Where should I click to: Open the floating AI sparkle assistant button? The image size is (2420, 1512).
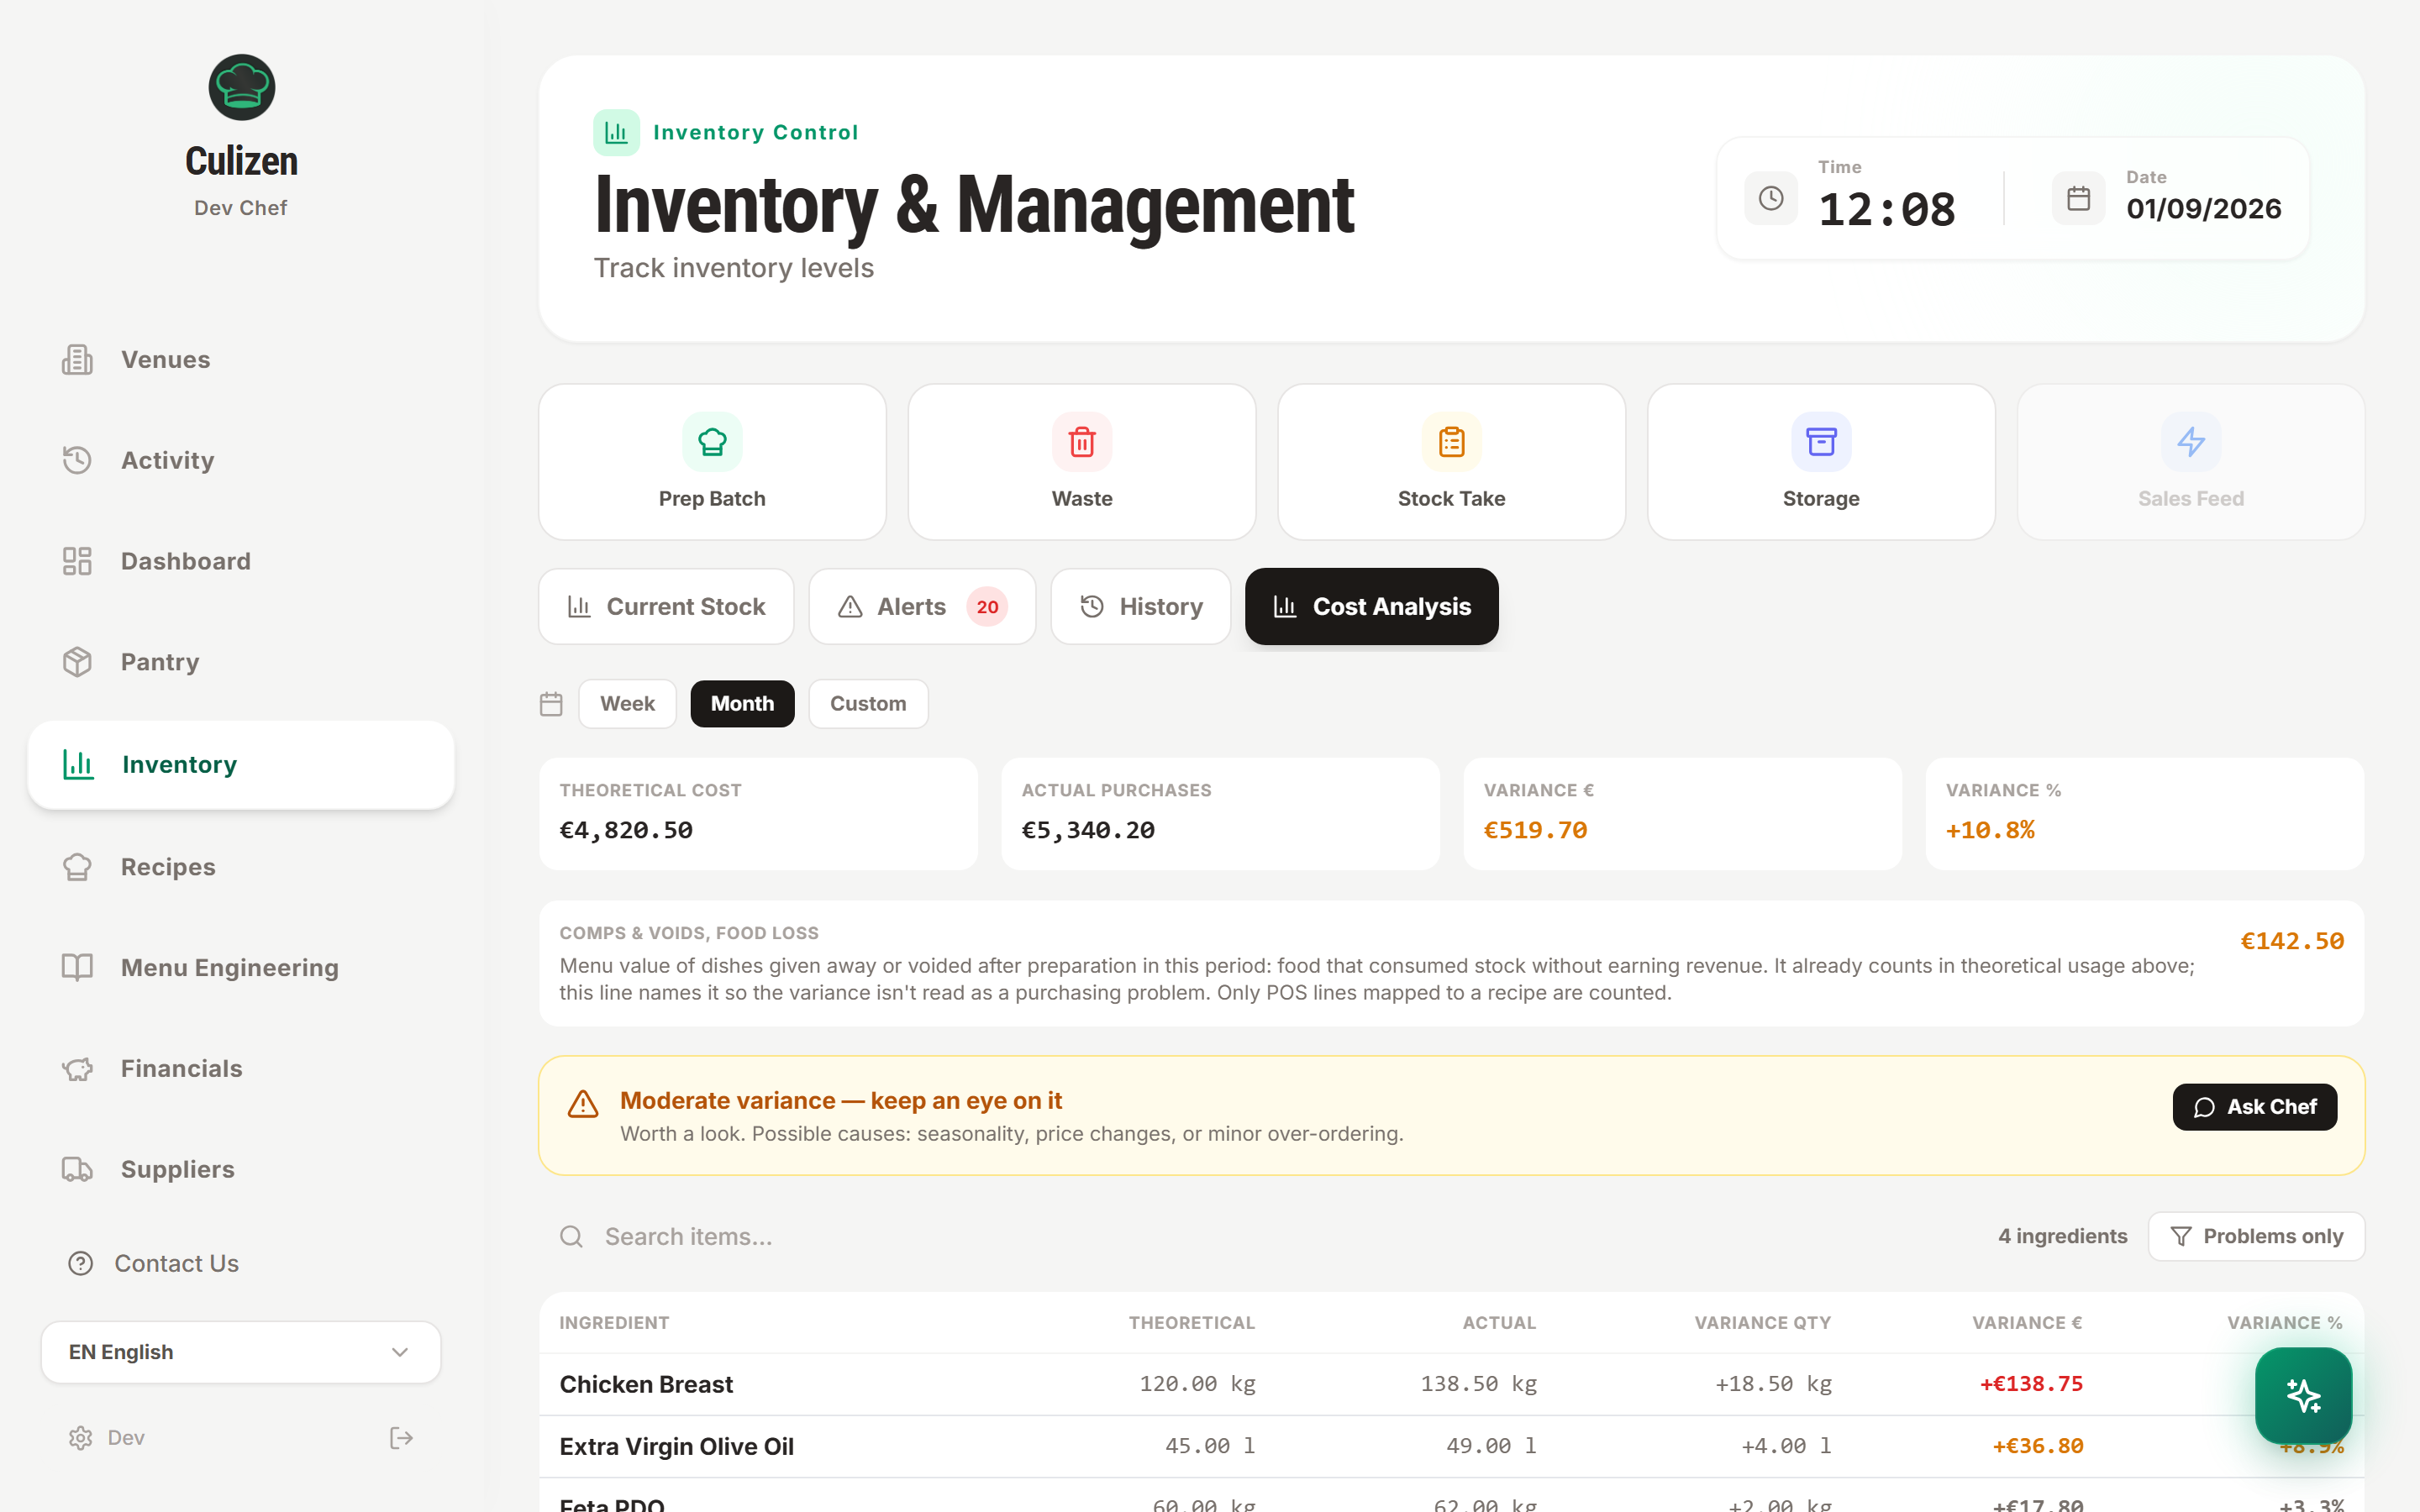coord(2303,1395)
